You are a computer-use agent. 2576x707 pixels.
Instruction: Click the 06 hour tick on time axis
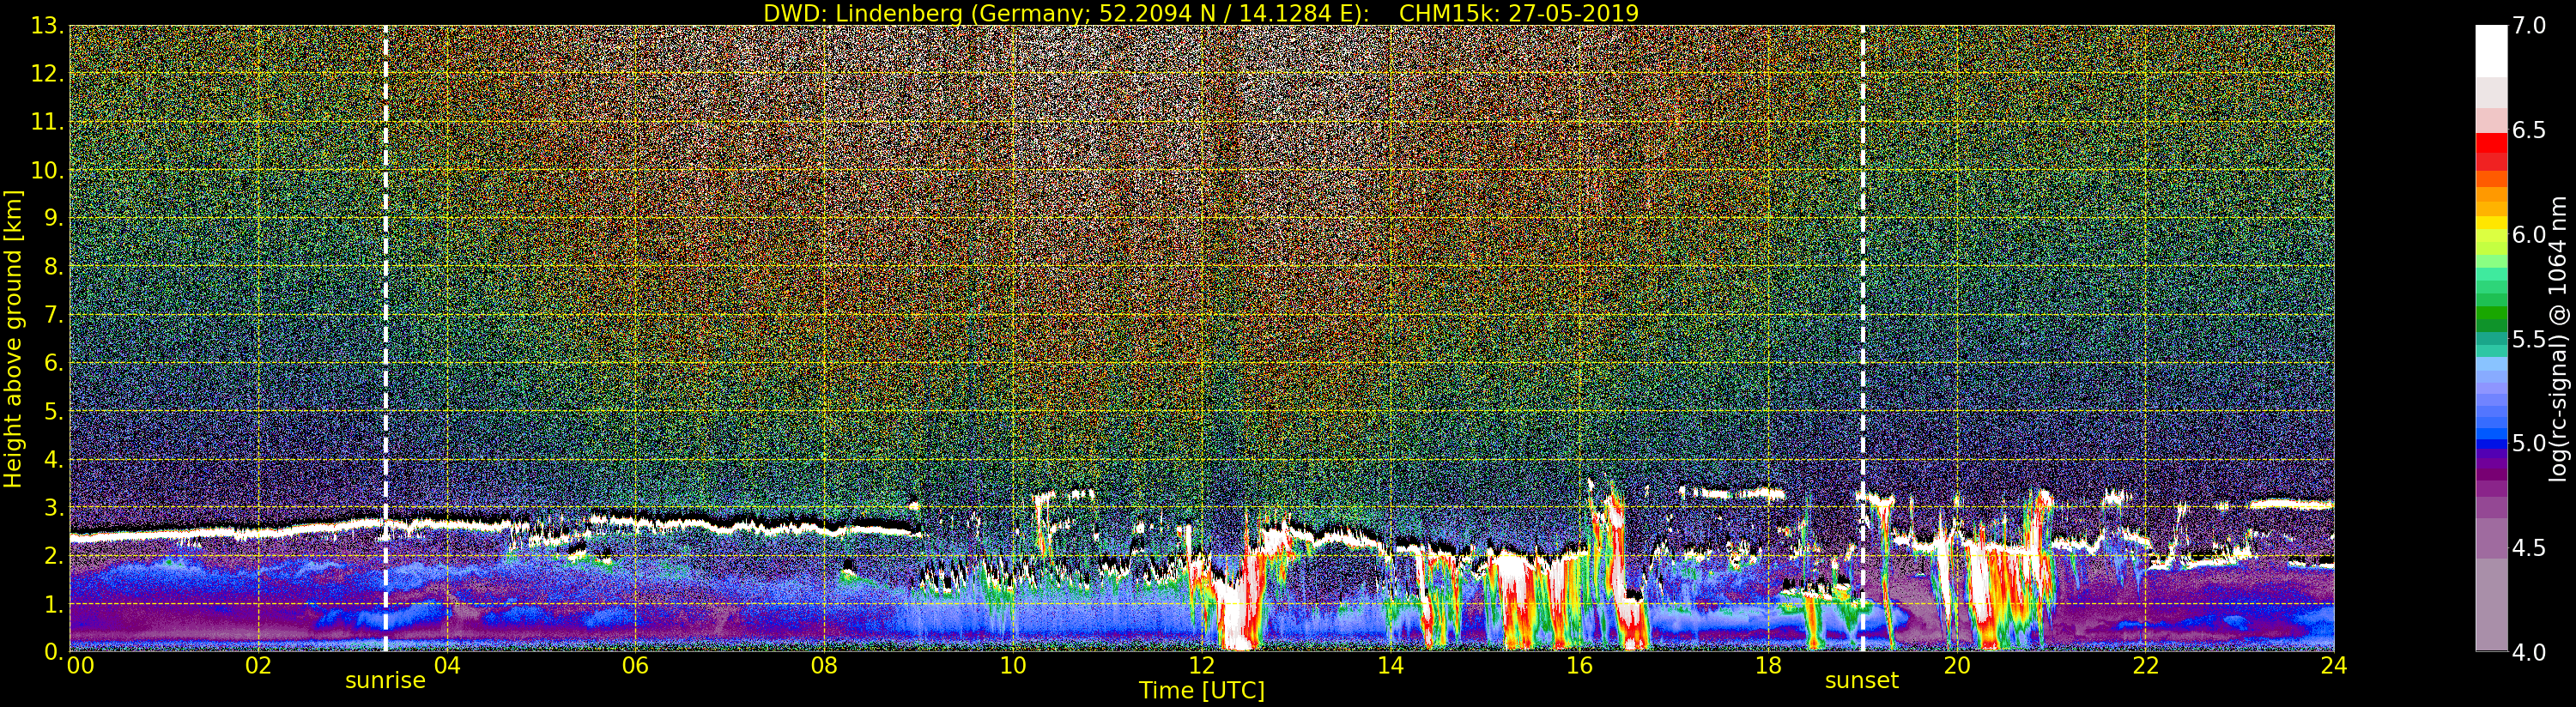(635, 666)
